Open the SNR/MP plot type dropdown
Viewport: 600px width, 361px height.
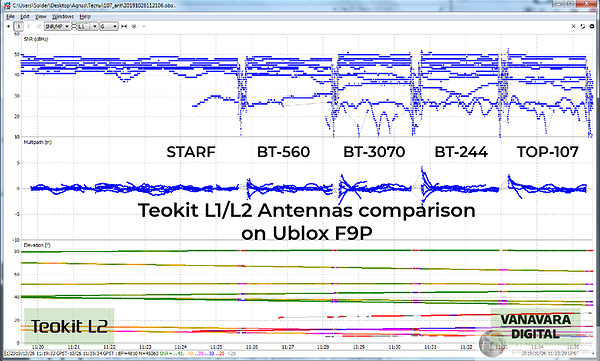pos(57,26)
